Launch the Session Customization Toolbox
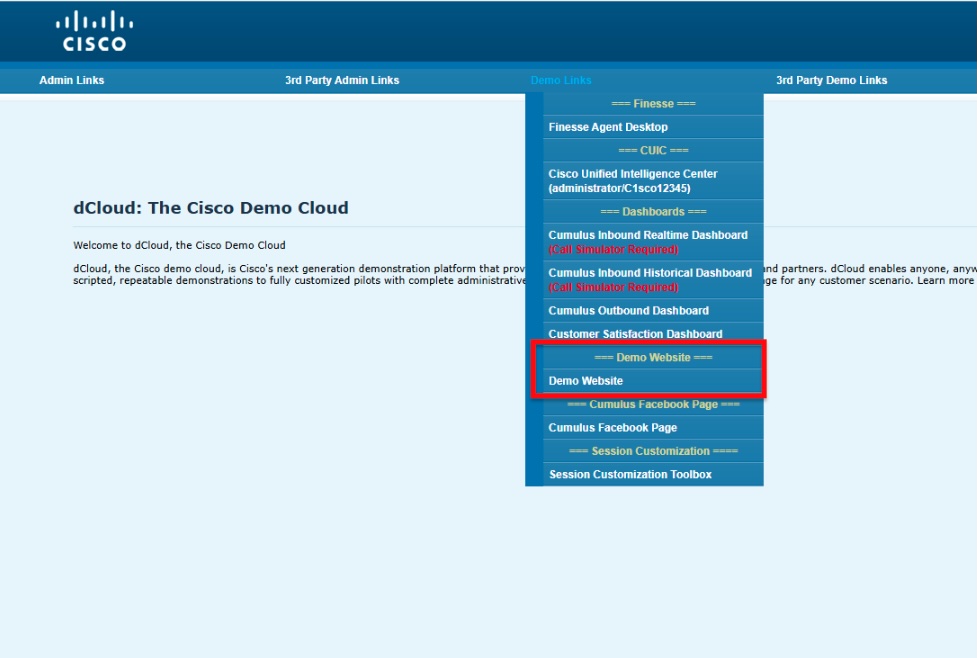The width and height of the screenshot is (977, 658). [630, 475]
